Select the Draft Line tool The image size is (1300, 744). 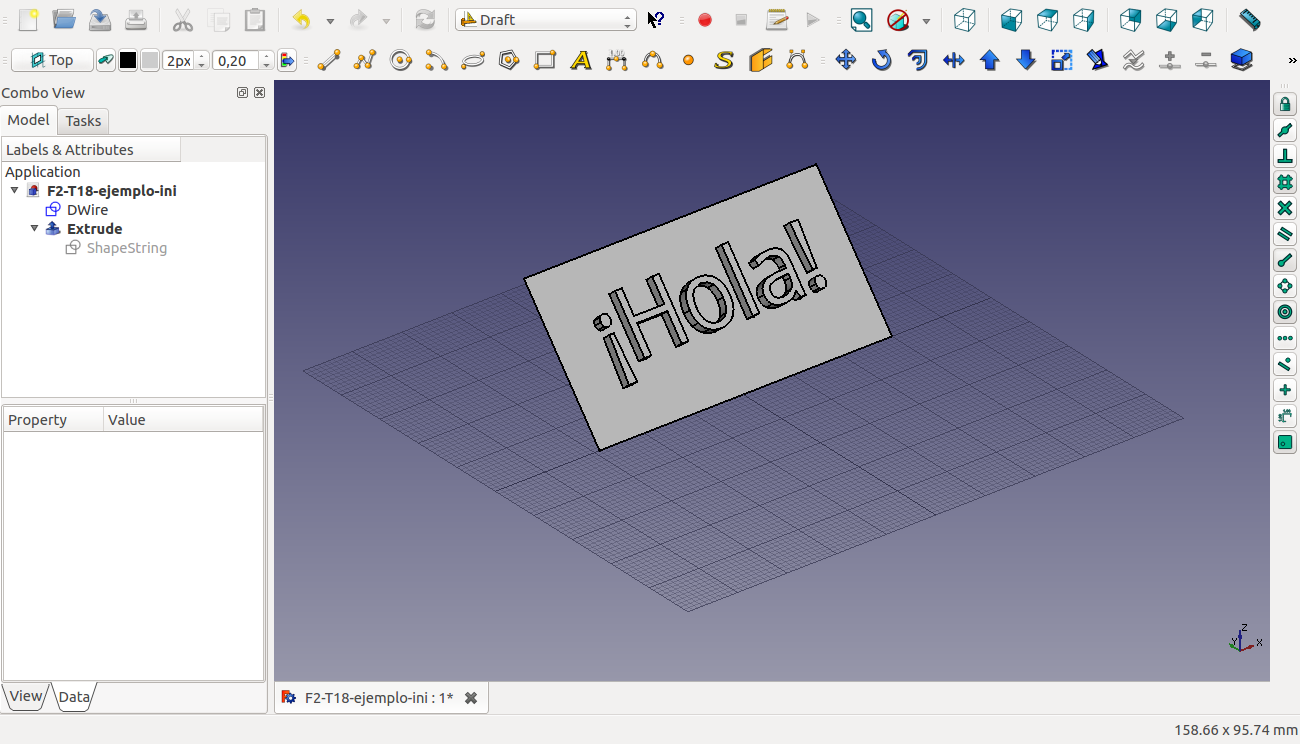(329, 61)
